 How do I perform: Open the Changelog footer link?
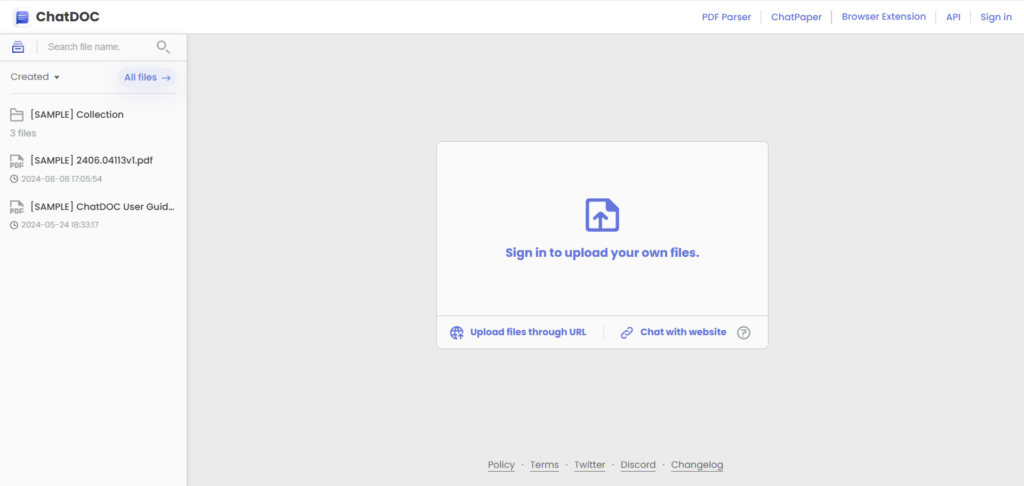point(696,465)
